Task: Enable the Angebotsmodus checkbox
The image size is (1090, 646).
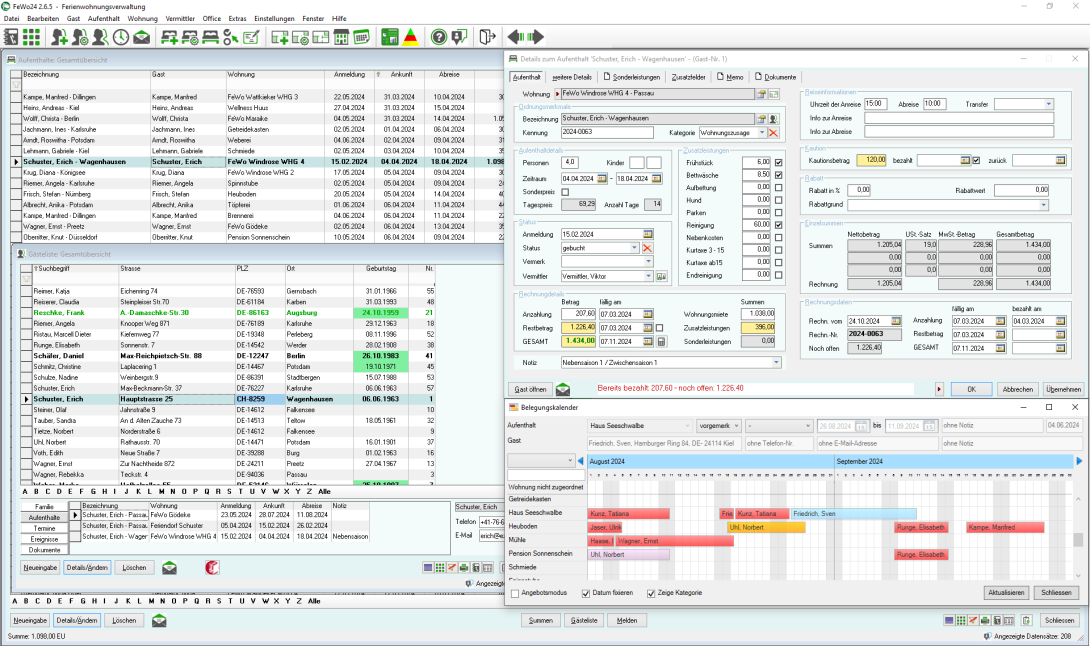Action: coord(515,593)
